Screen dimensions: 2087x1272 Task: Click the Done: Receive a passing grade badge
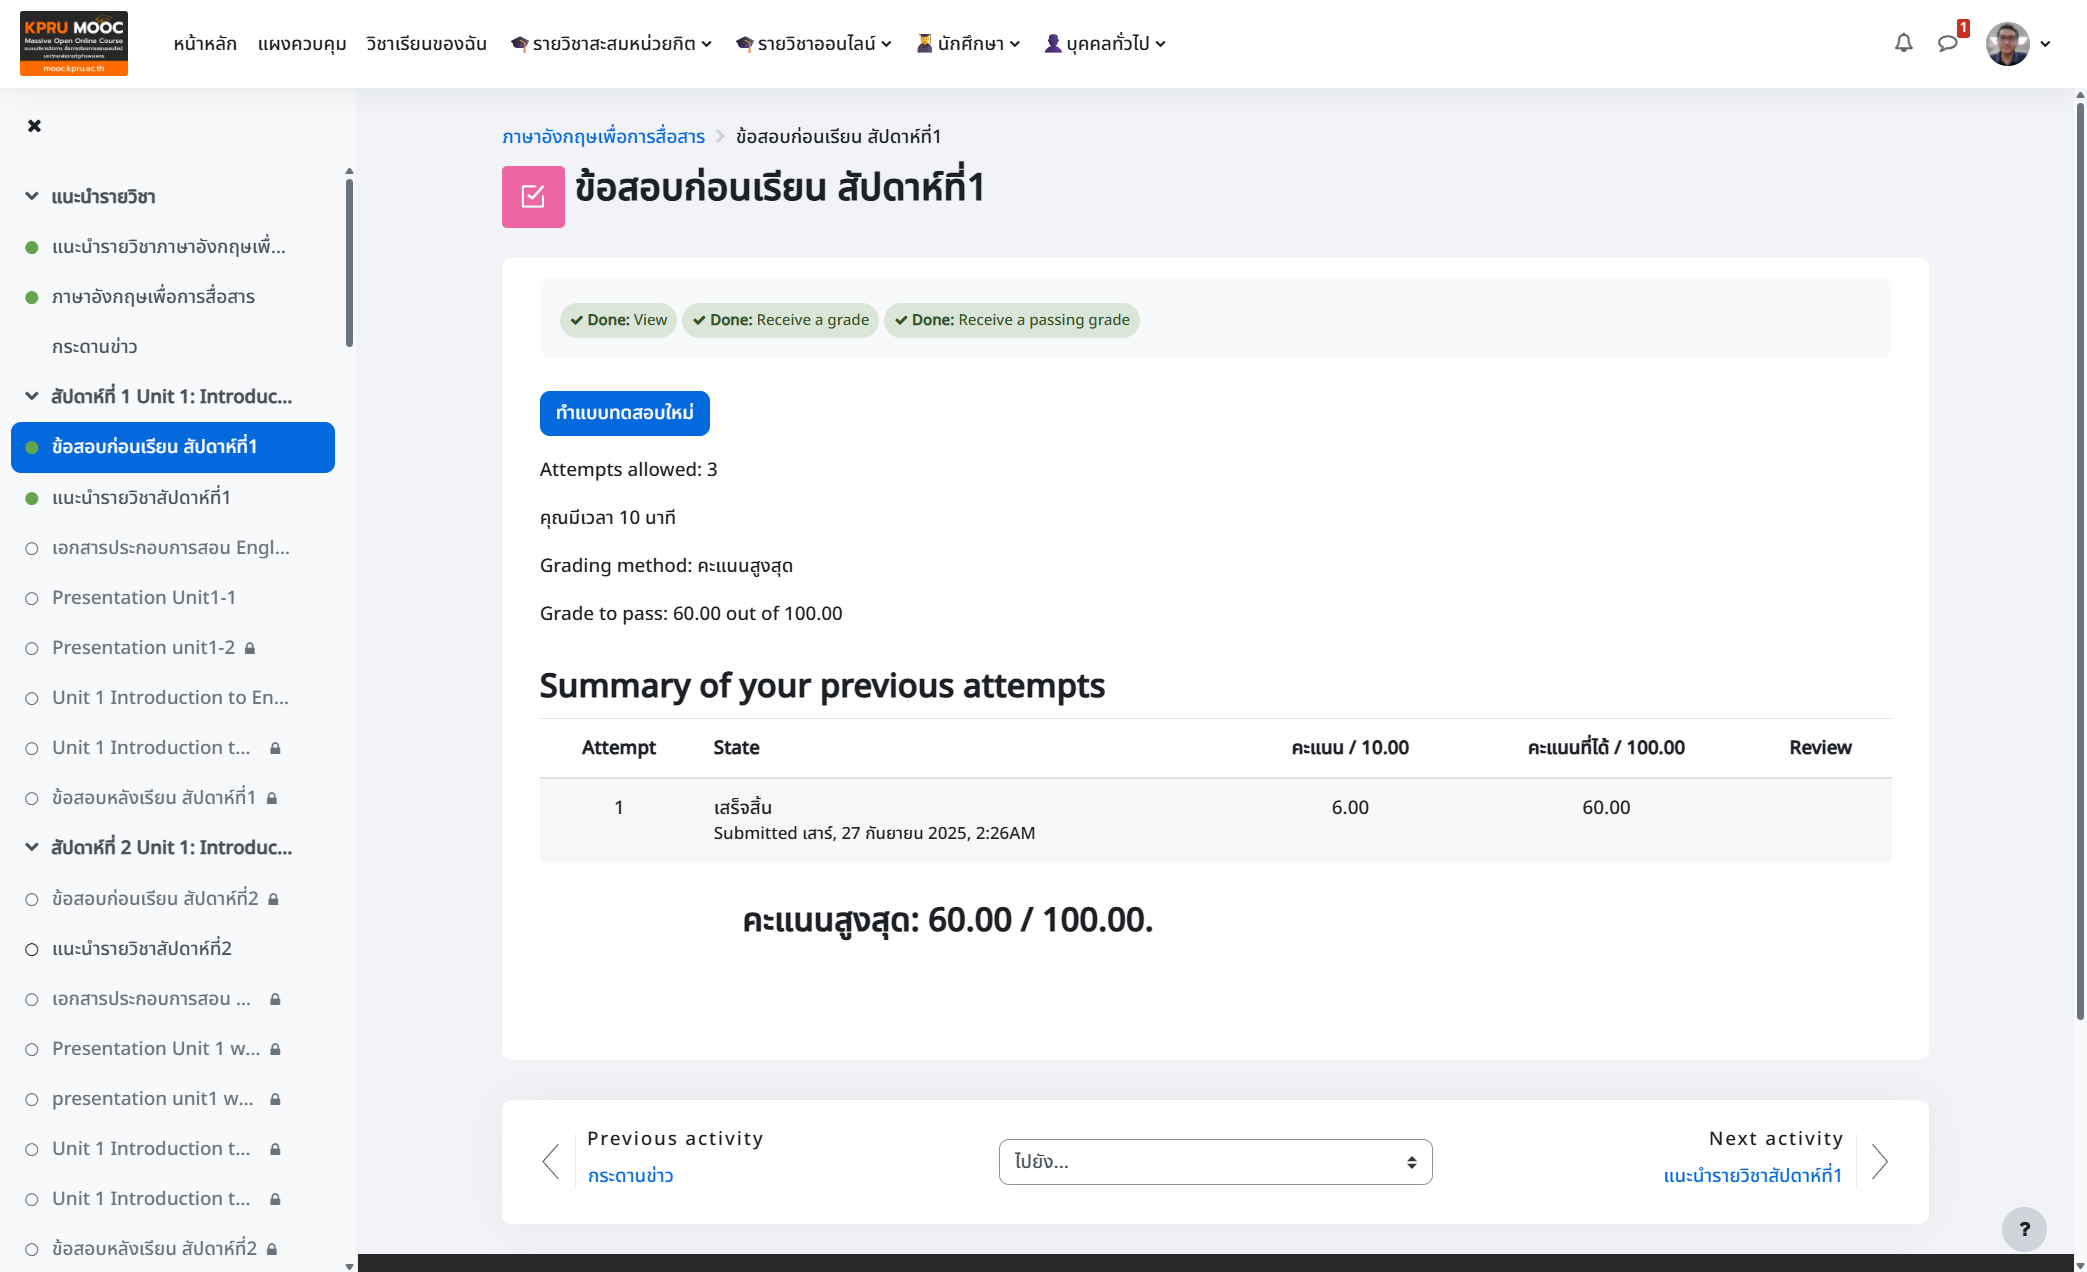pyautogui.click(x=1012, y=320)
